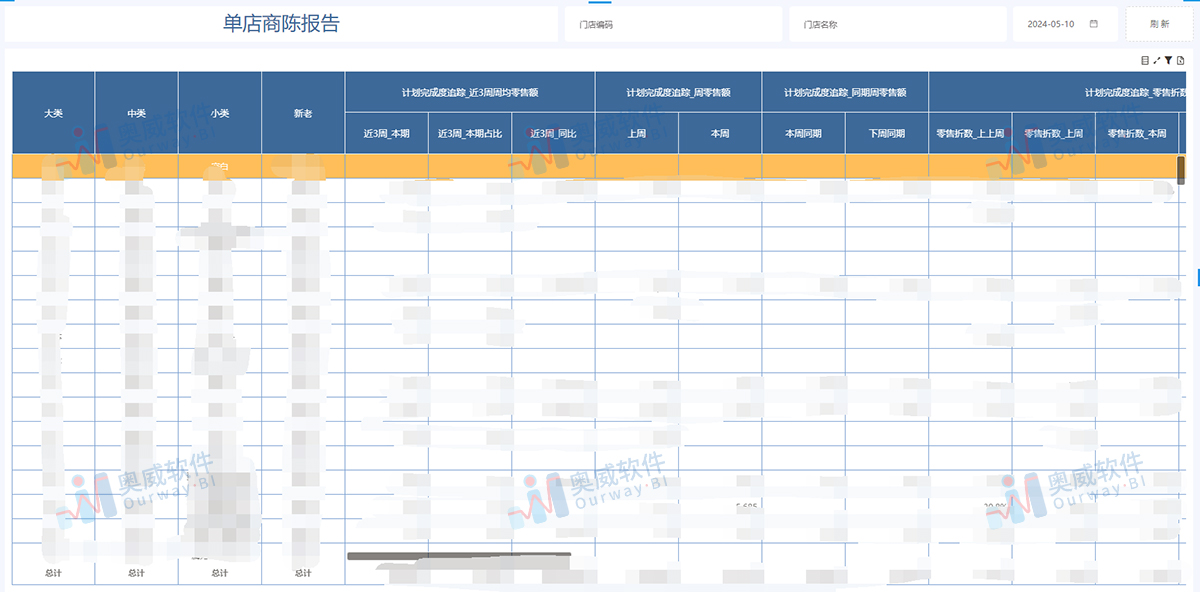Click the 计划完成度追踪_零售折数 group header
Screen dimensions: 1200x592
point(1058,92)
